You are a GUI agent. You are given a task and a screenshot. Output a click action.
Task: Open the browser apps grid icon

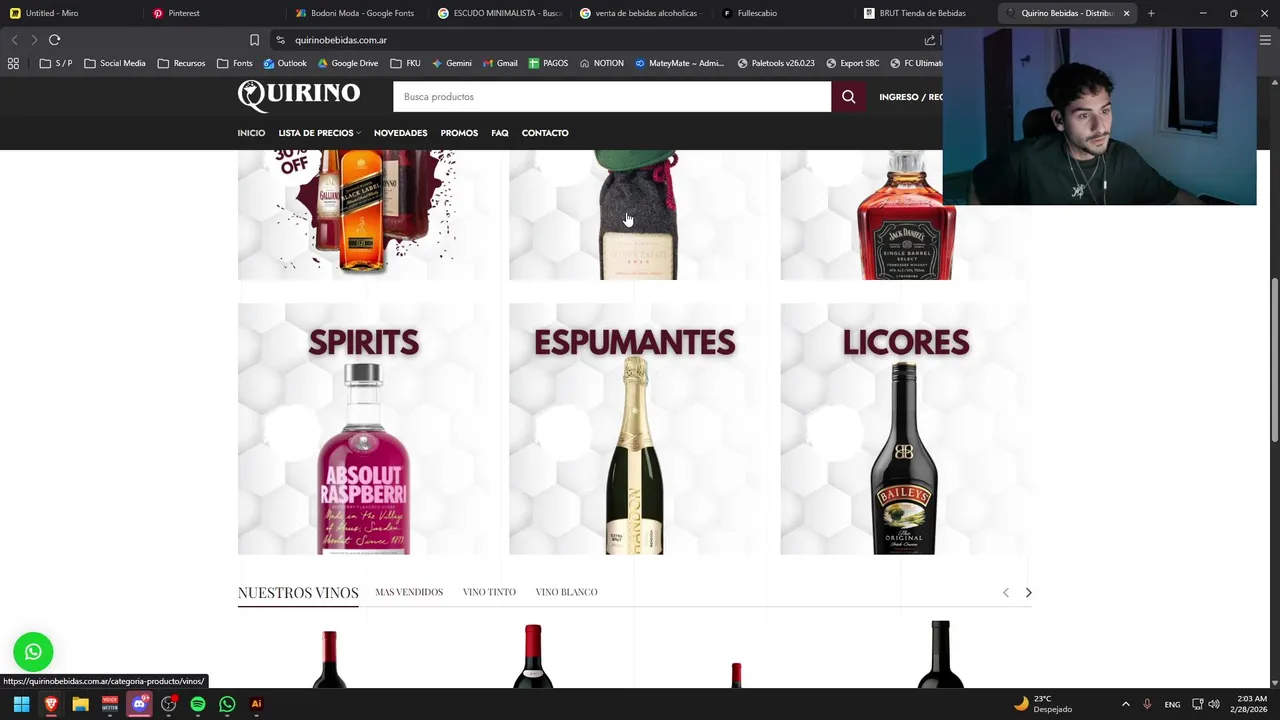(x=13, y=63)
